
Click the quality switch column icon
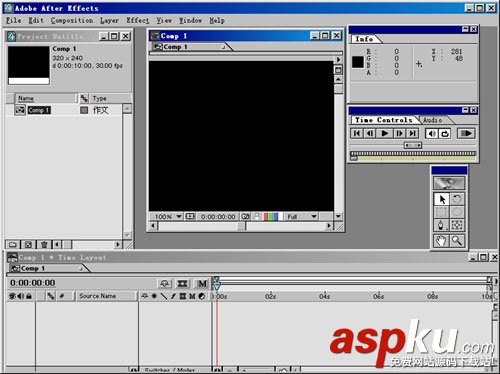tap(164, 296)
